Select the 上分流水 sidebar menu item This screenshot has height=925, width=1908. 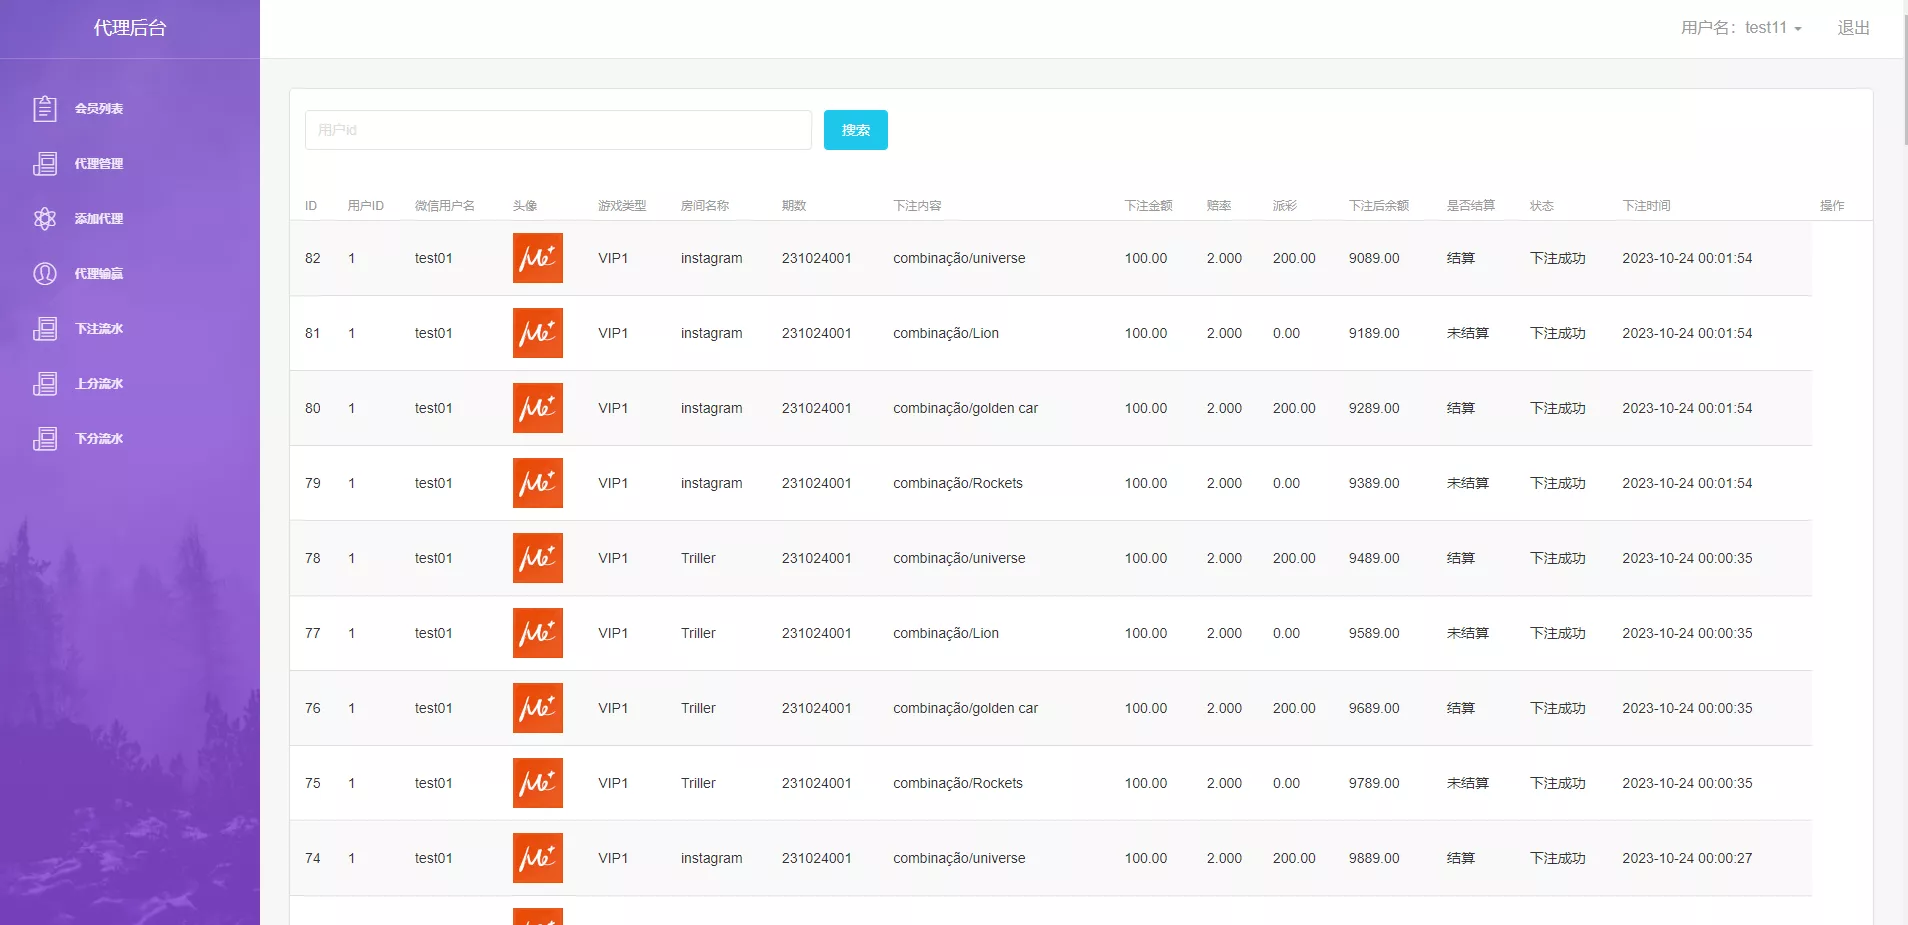tap(98, 383)
